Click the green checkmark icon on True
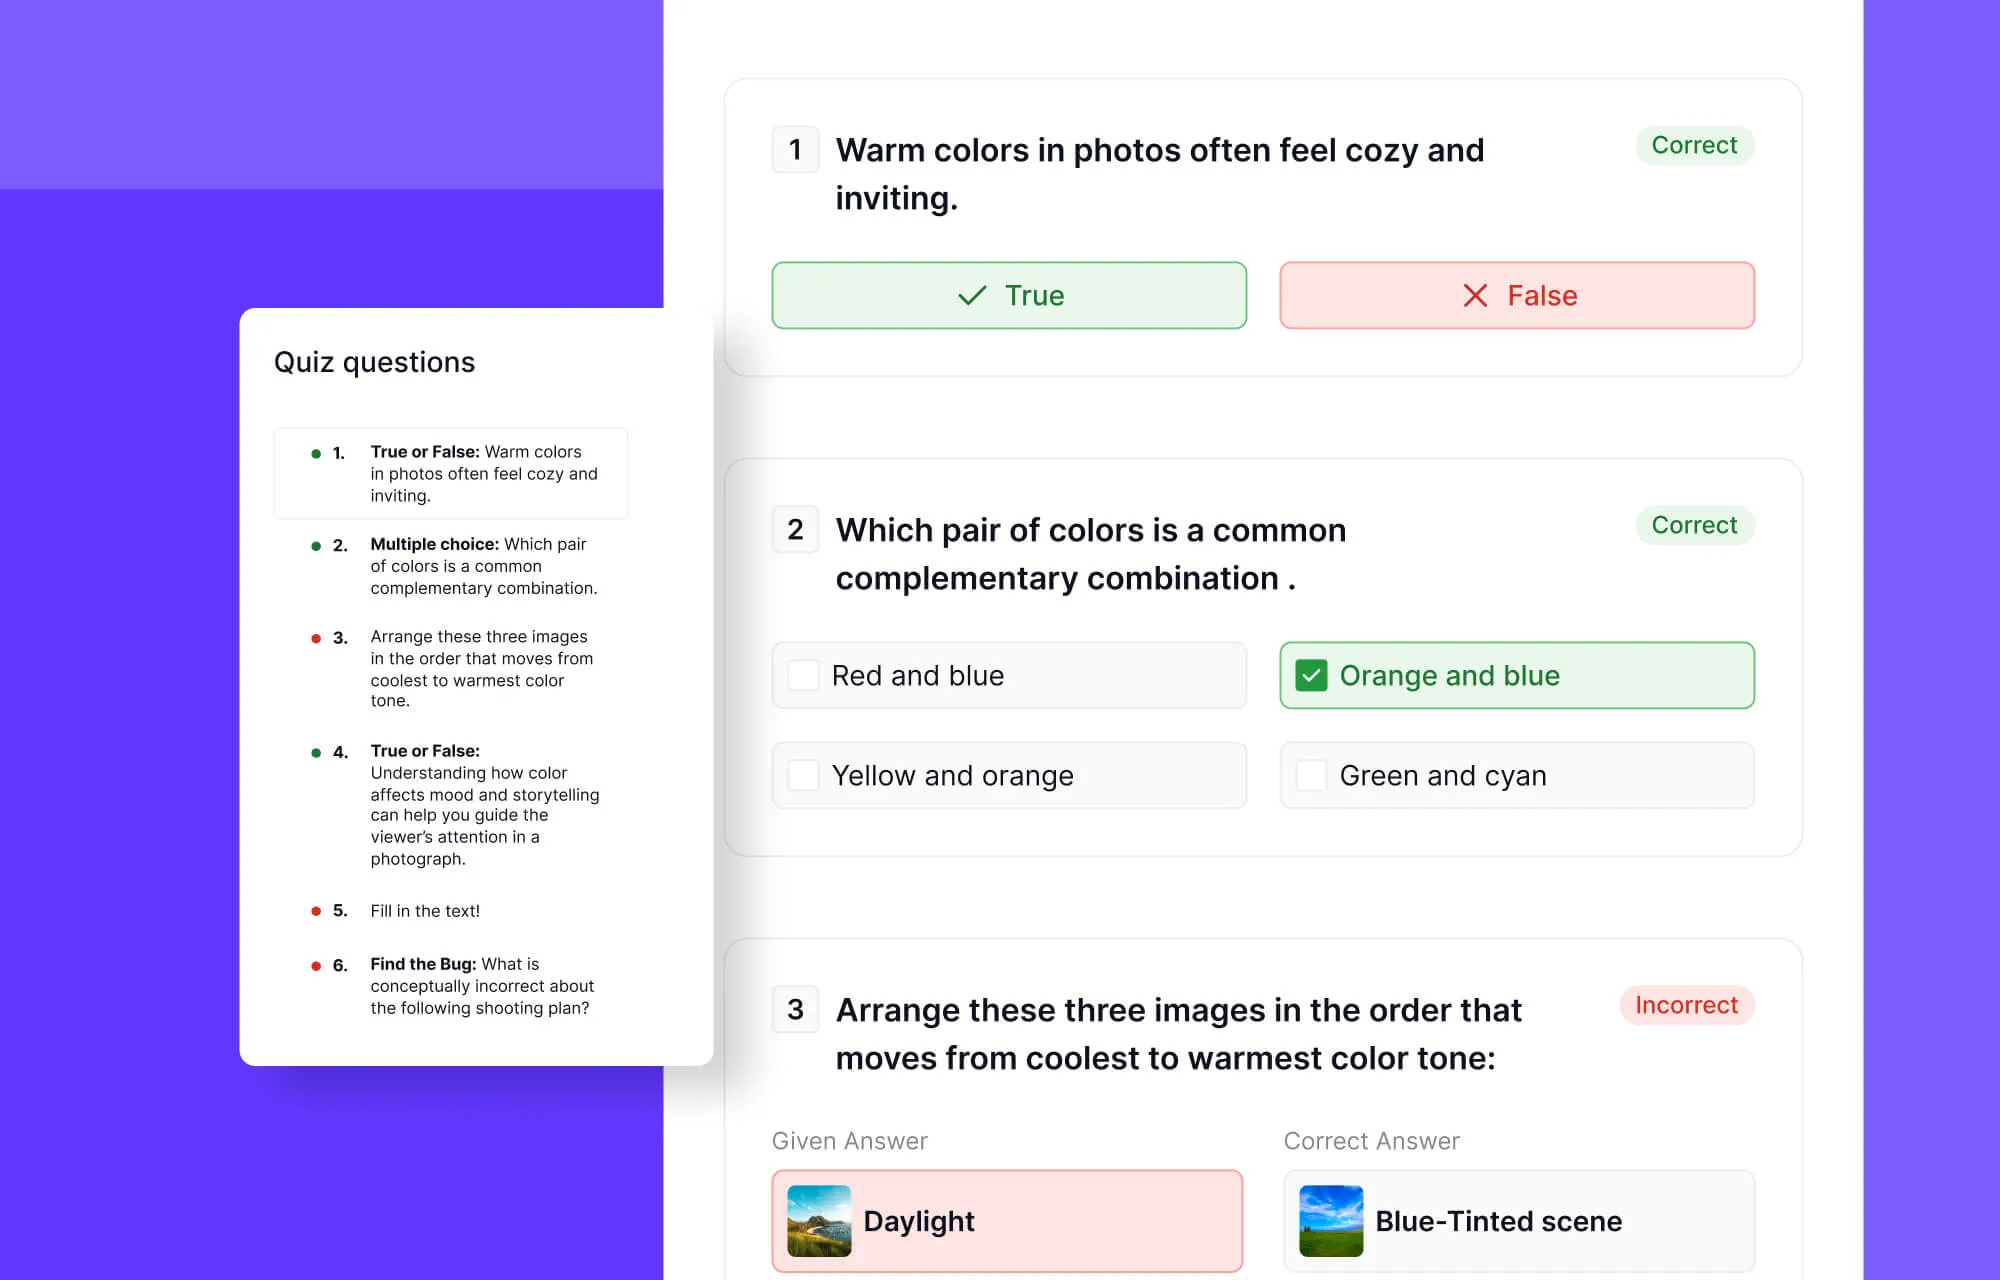Viewport: 2000px width, 1280px height. pos(972,296)
